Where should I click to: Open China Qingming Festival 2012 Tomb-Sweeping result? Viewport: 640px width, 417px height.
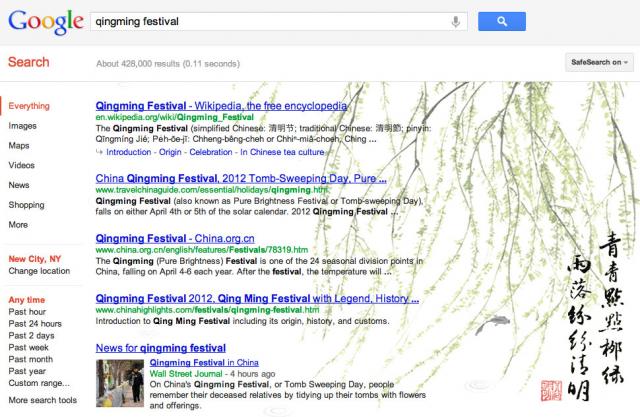pyautogui.click(x=241, y=179)
